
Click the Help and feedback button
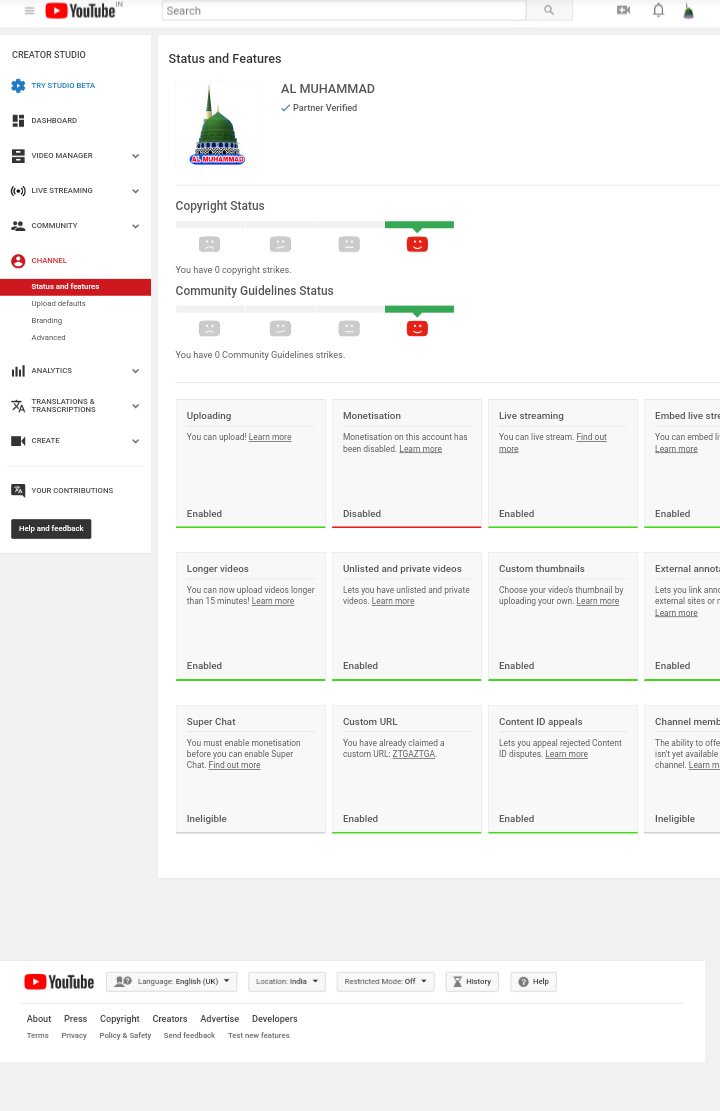point(51,529)
